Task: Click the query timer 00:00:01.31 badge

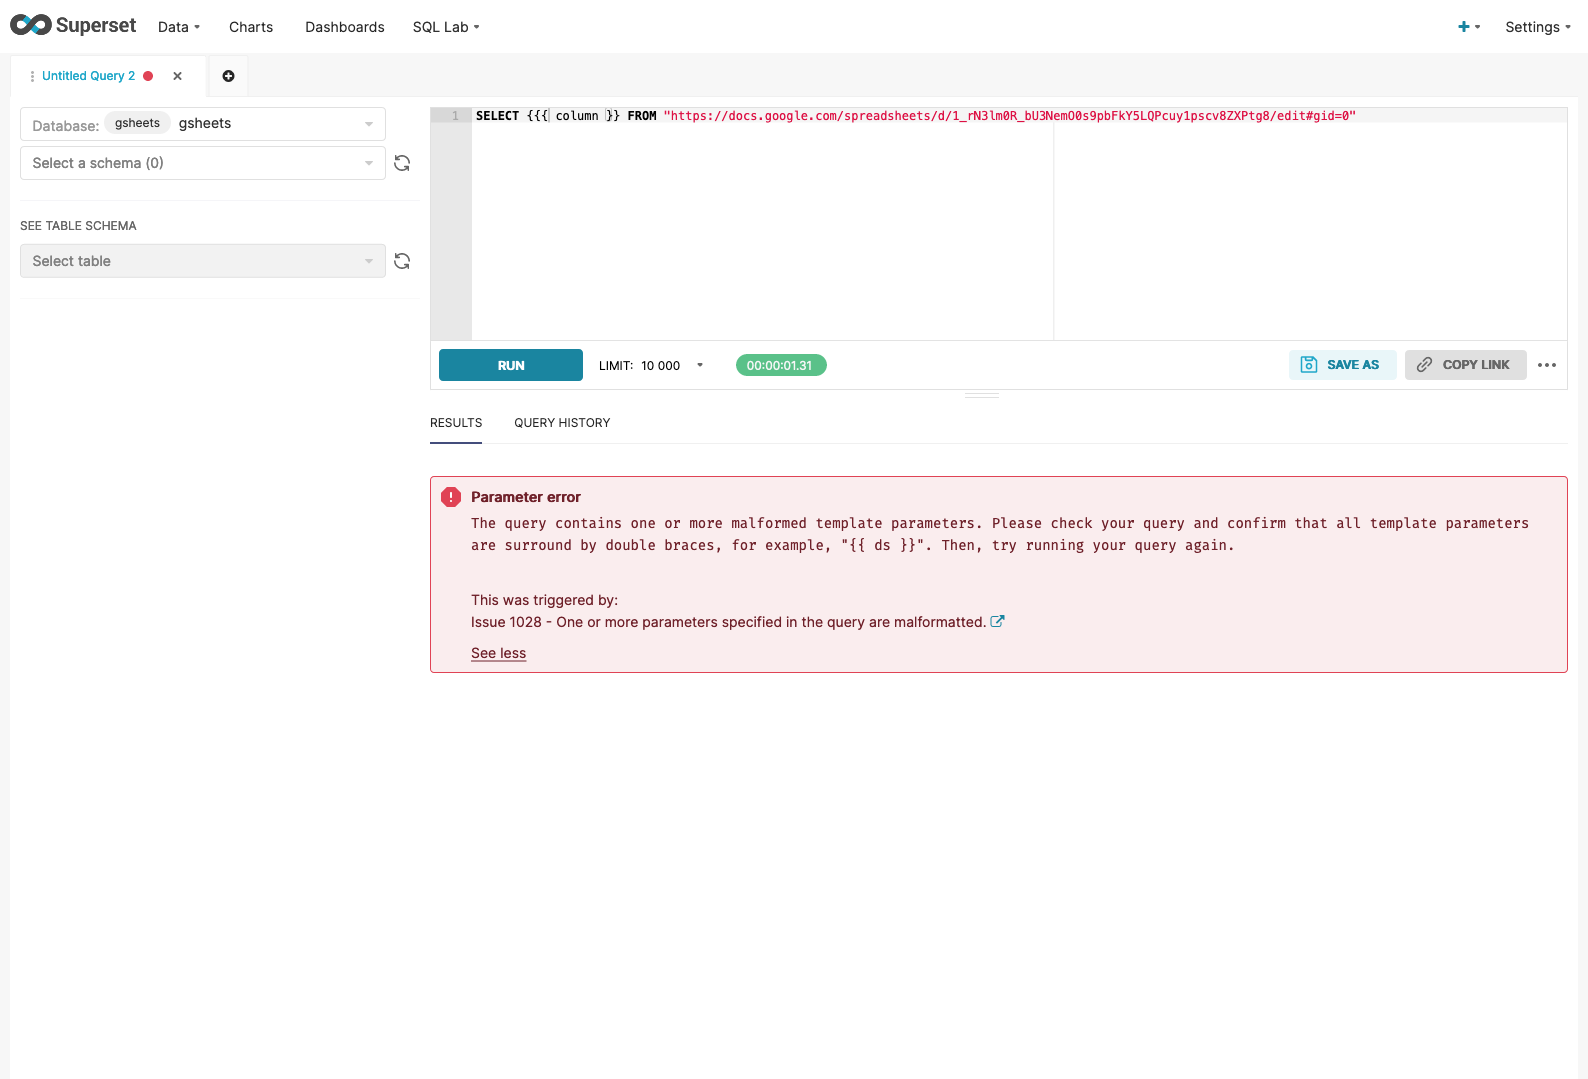Action: click(x=781, y=365)
